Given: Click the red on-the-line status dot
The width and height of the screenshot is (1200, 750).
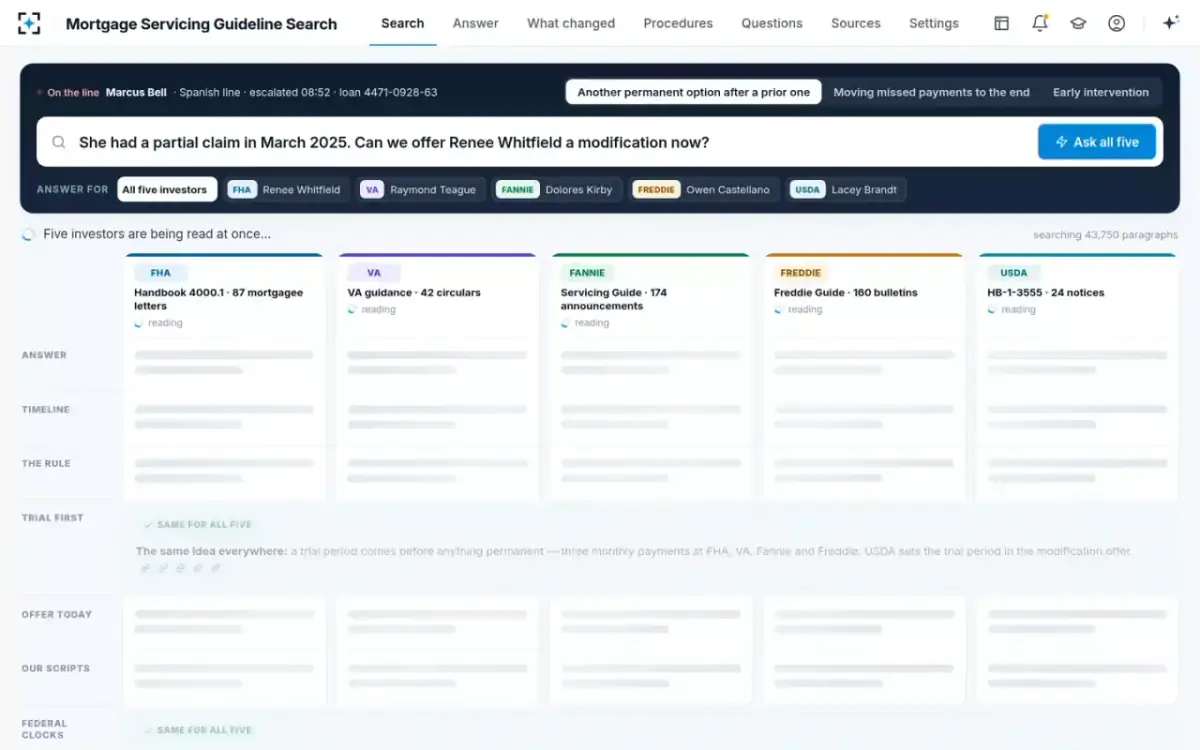Looking at the screenshot, I should [x=40, y=93].
